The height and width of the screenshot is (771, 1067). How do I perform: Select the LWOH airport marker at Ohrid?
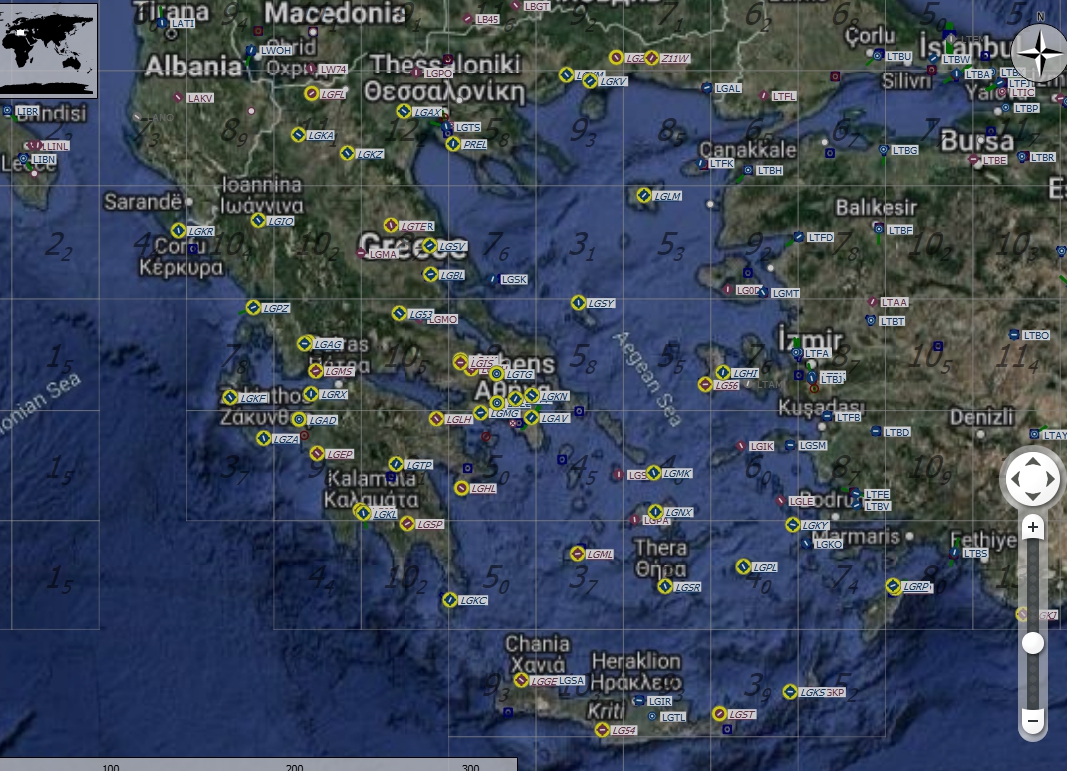[x=251, y=50]
